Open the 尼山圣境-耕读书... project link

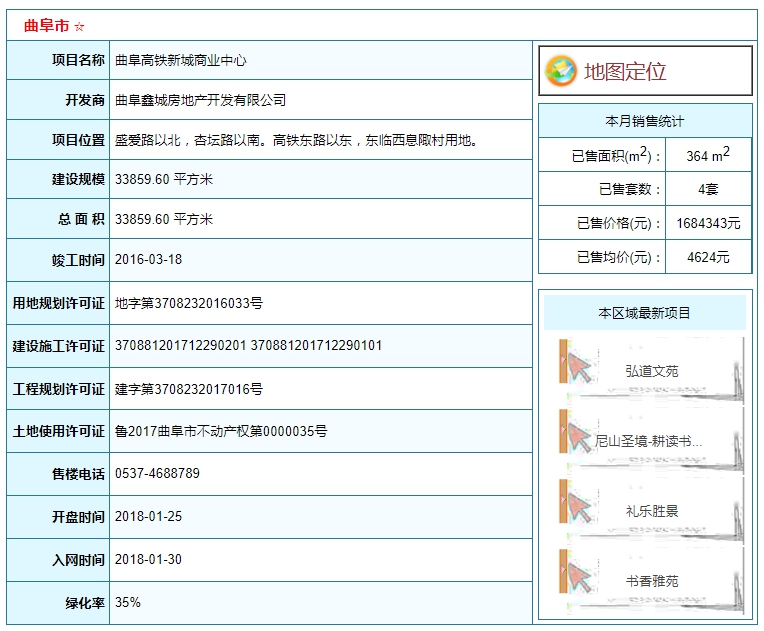pyautogui.click(x=648, y=441)
